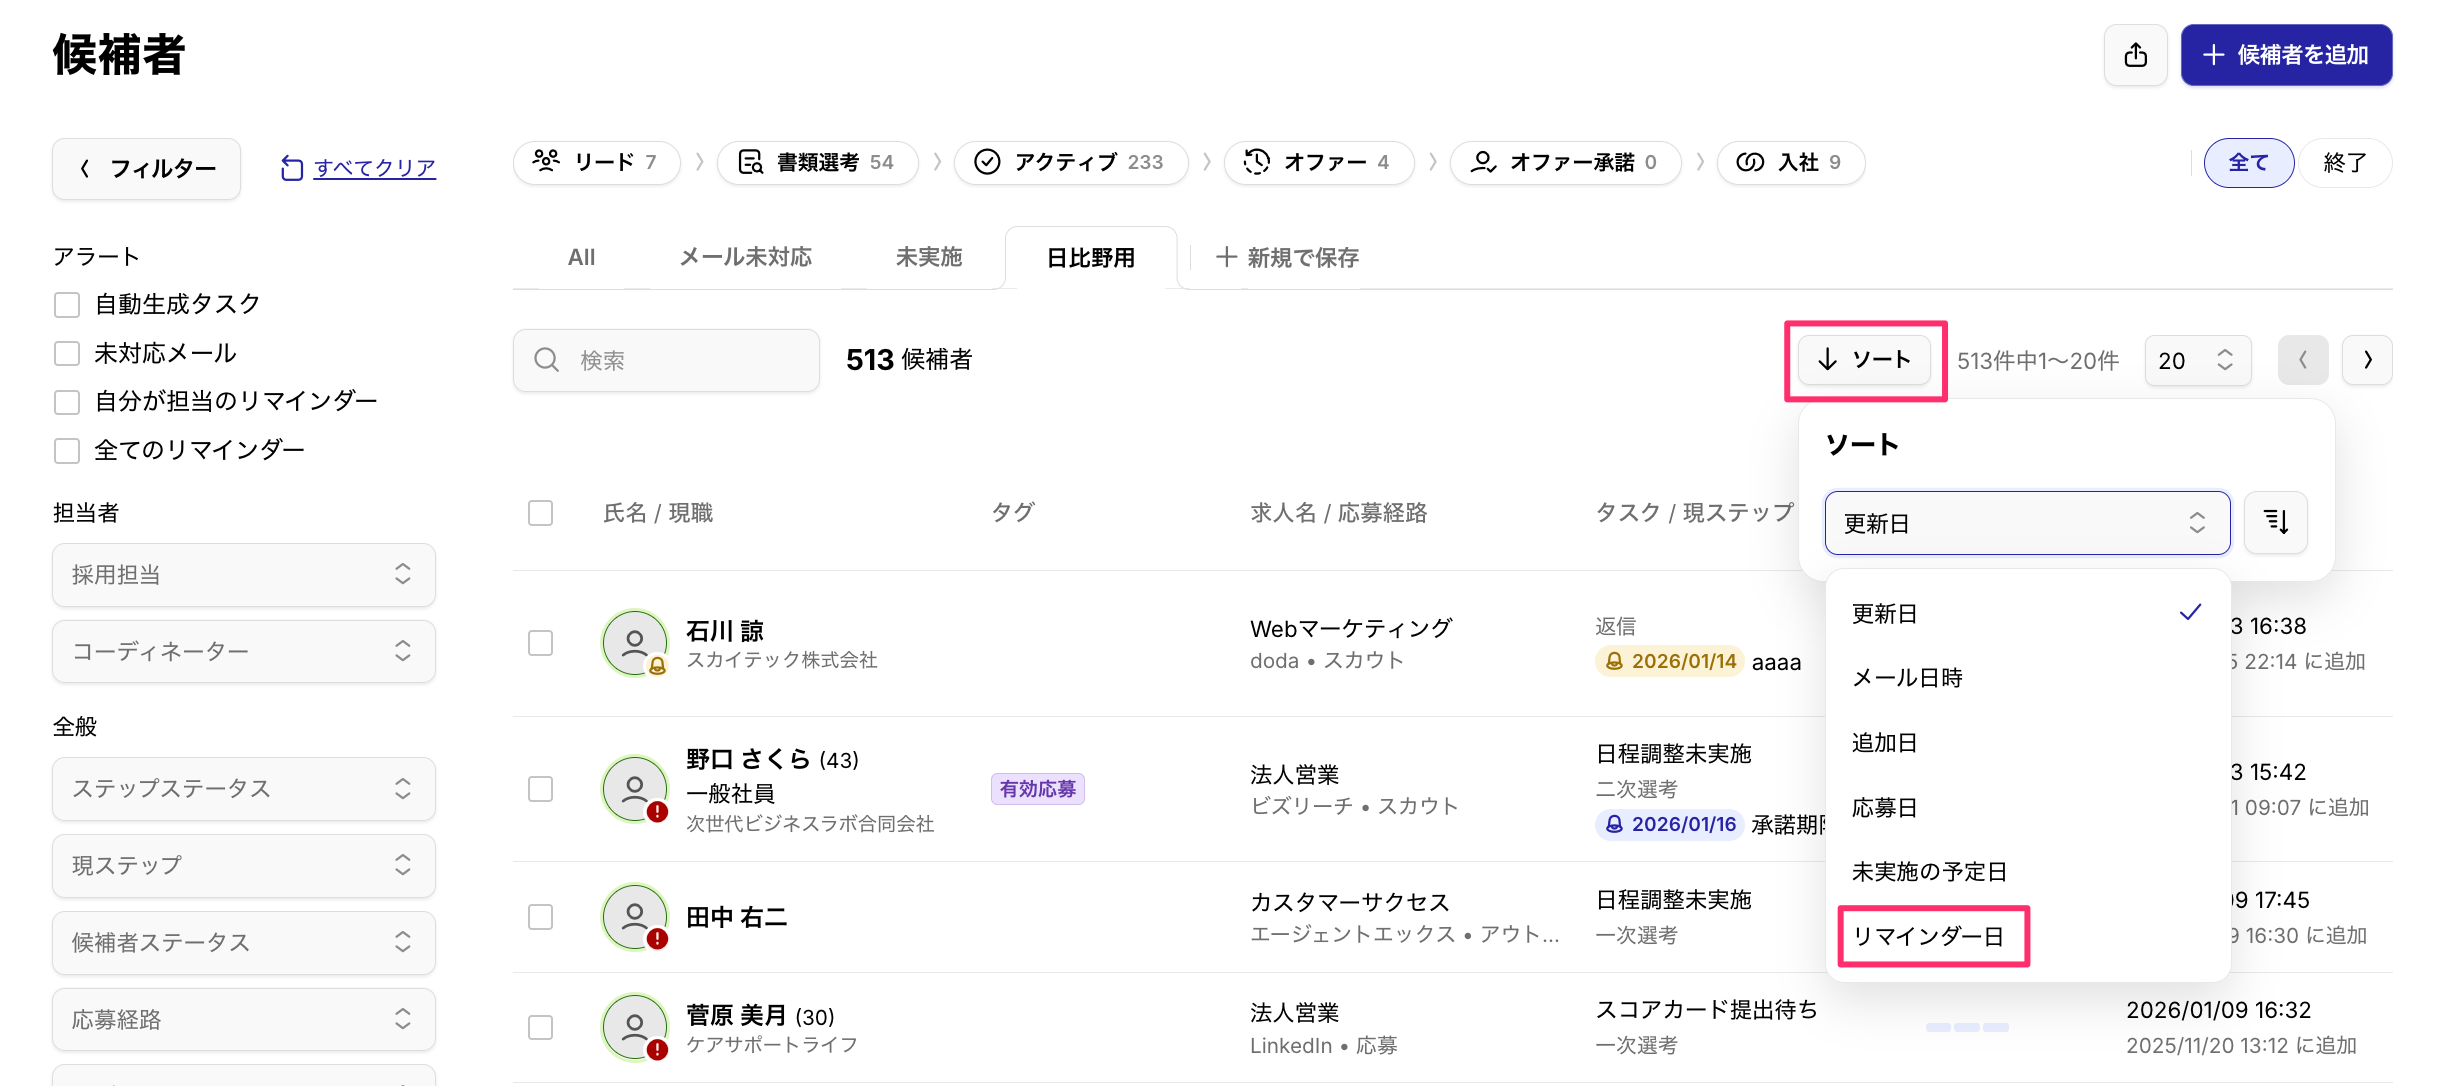This screenshot has width=2446, height=1086.
Task: Choose リマインダー日 sort option
Action: [1928, 936]
